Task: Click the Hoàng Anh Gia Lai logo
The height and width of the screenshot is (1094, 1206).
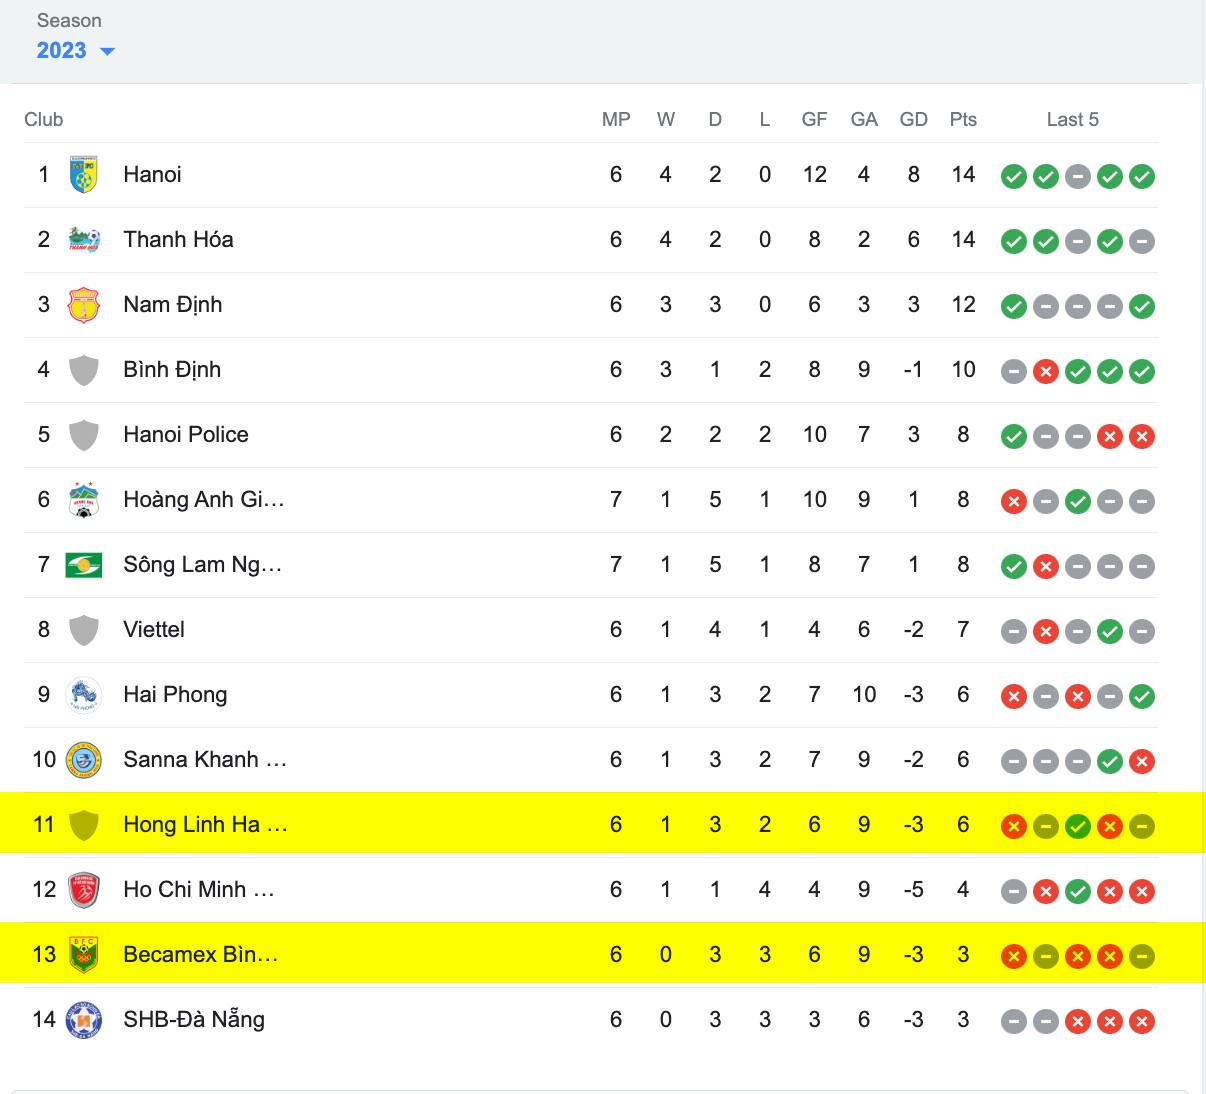Action: (x=83, y=500)
